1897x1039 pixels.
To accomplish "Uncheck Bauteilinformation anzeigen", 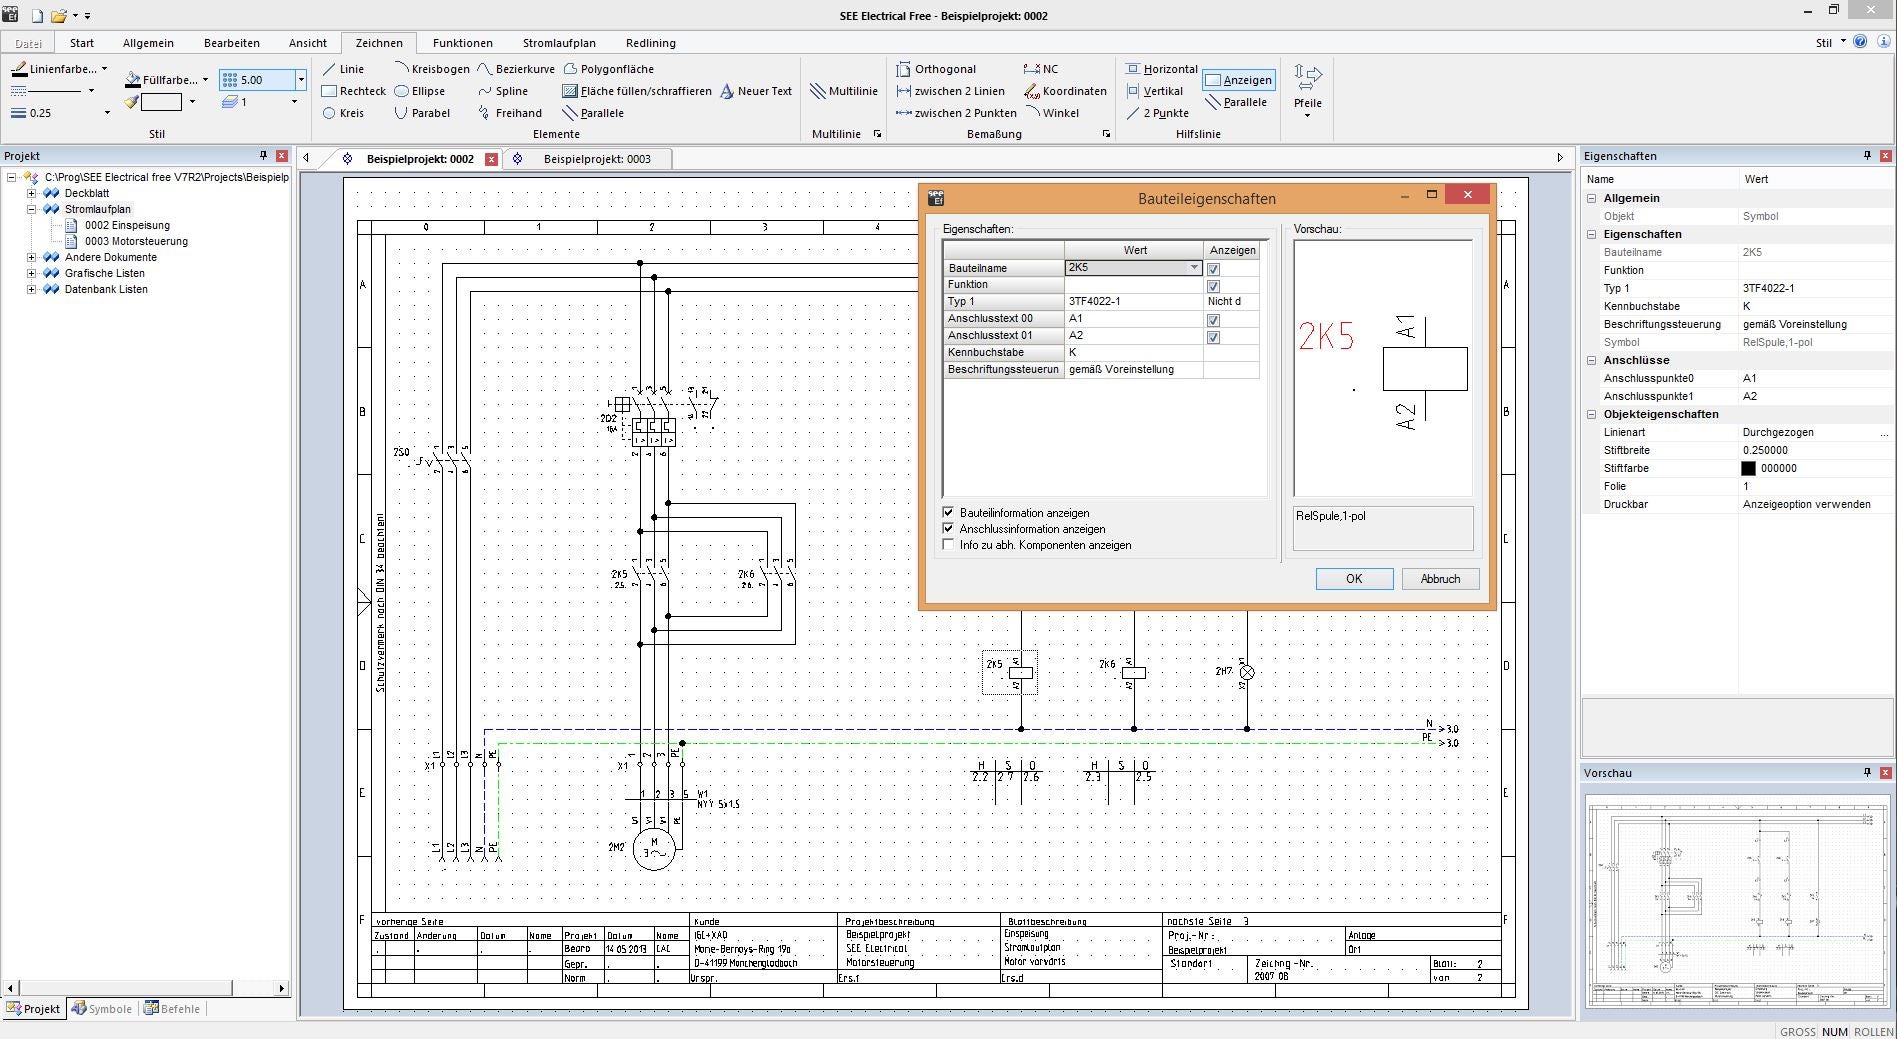I will tap(949, 513).
